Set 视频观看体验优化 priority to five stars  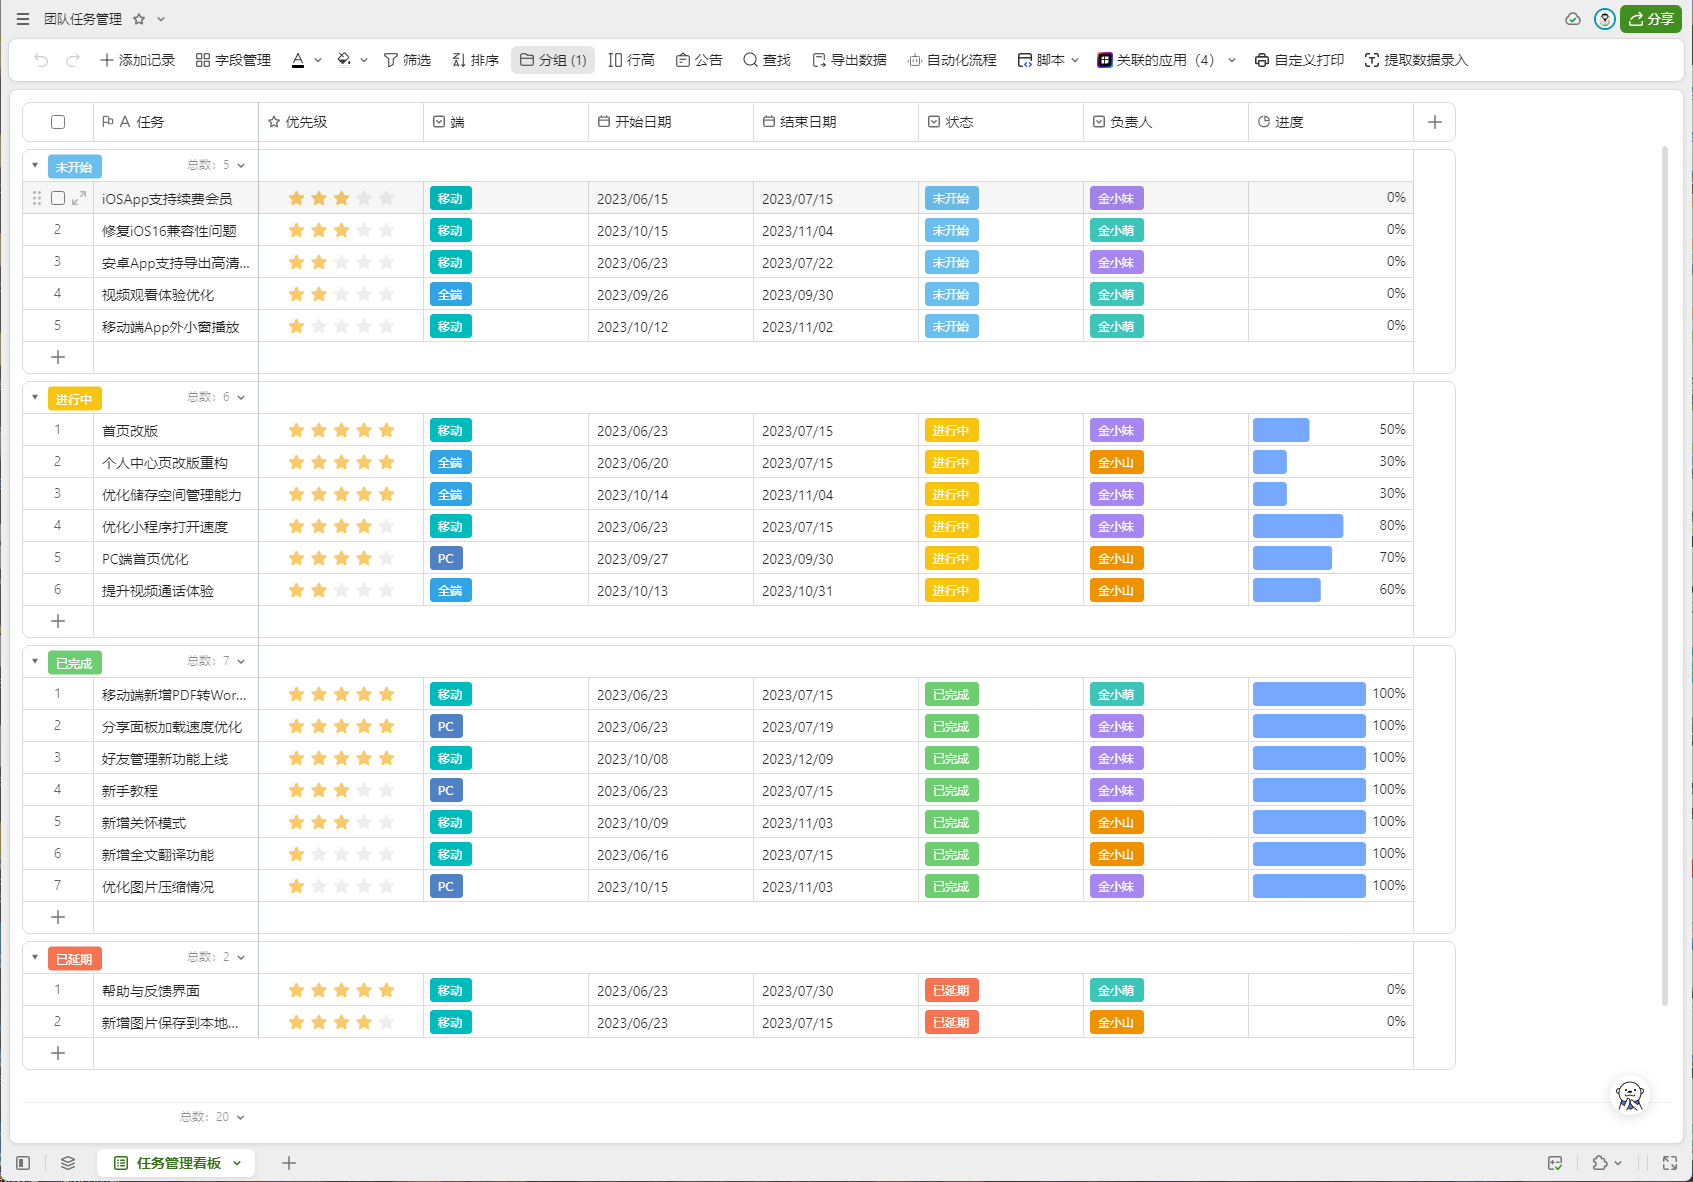[x=387, y=294]
